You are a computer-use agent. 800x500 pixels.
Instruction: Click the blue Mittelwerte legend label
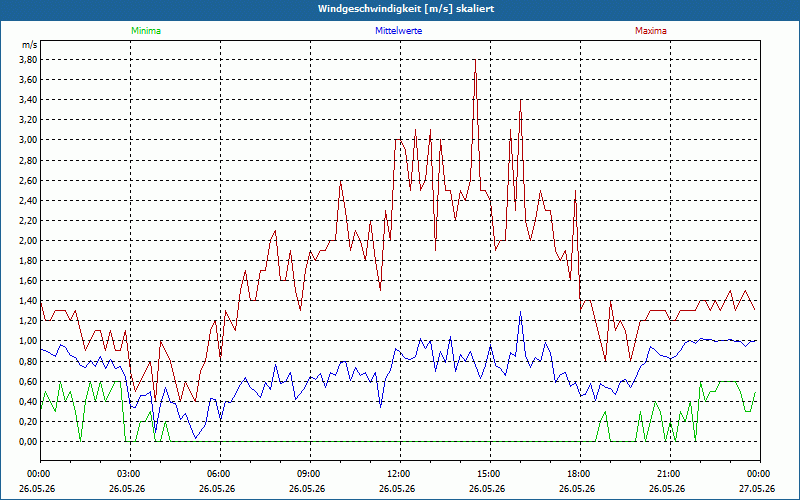[x=398, y=31]
